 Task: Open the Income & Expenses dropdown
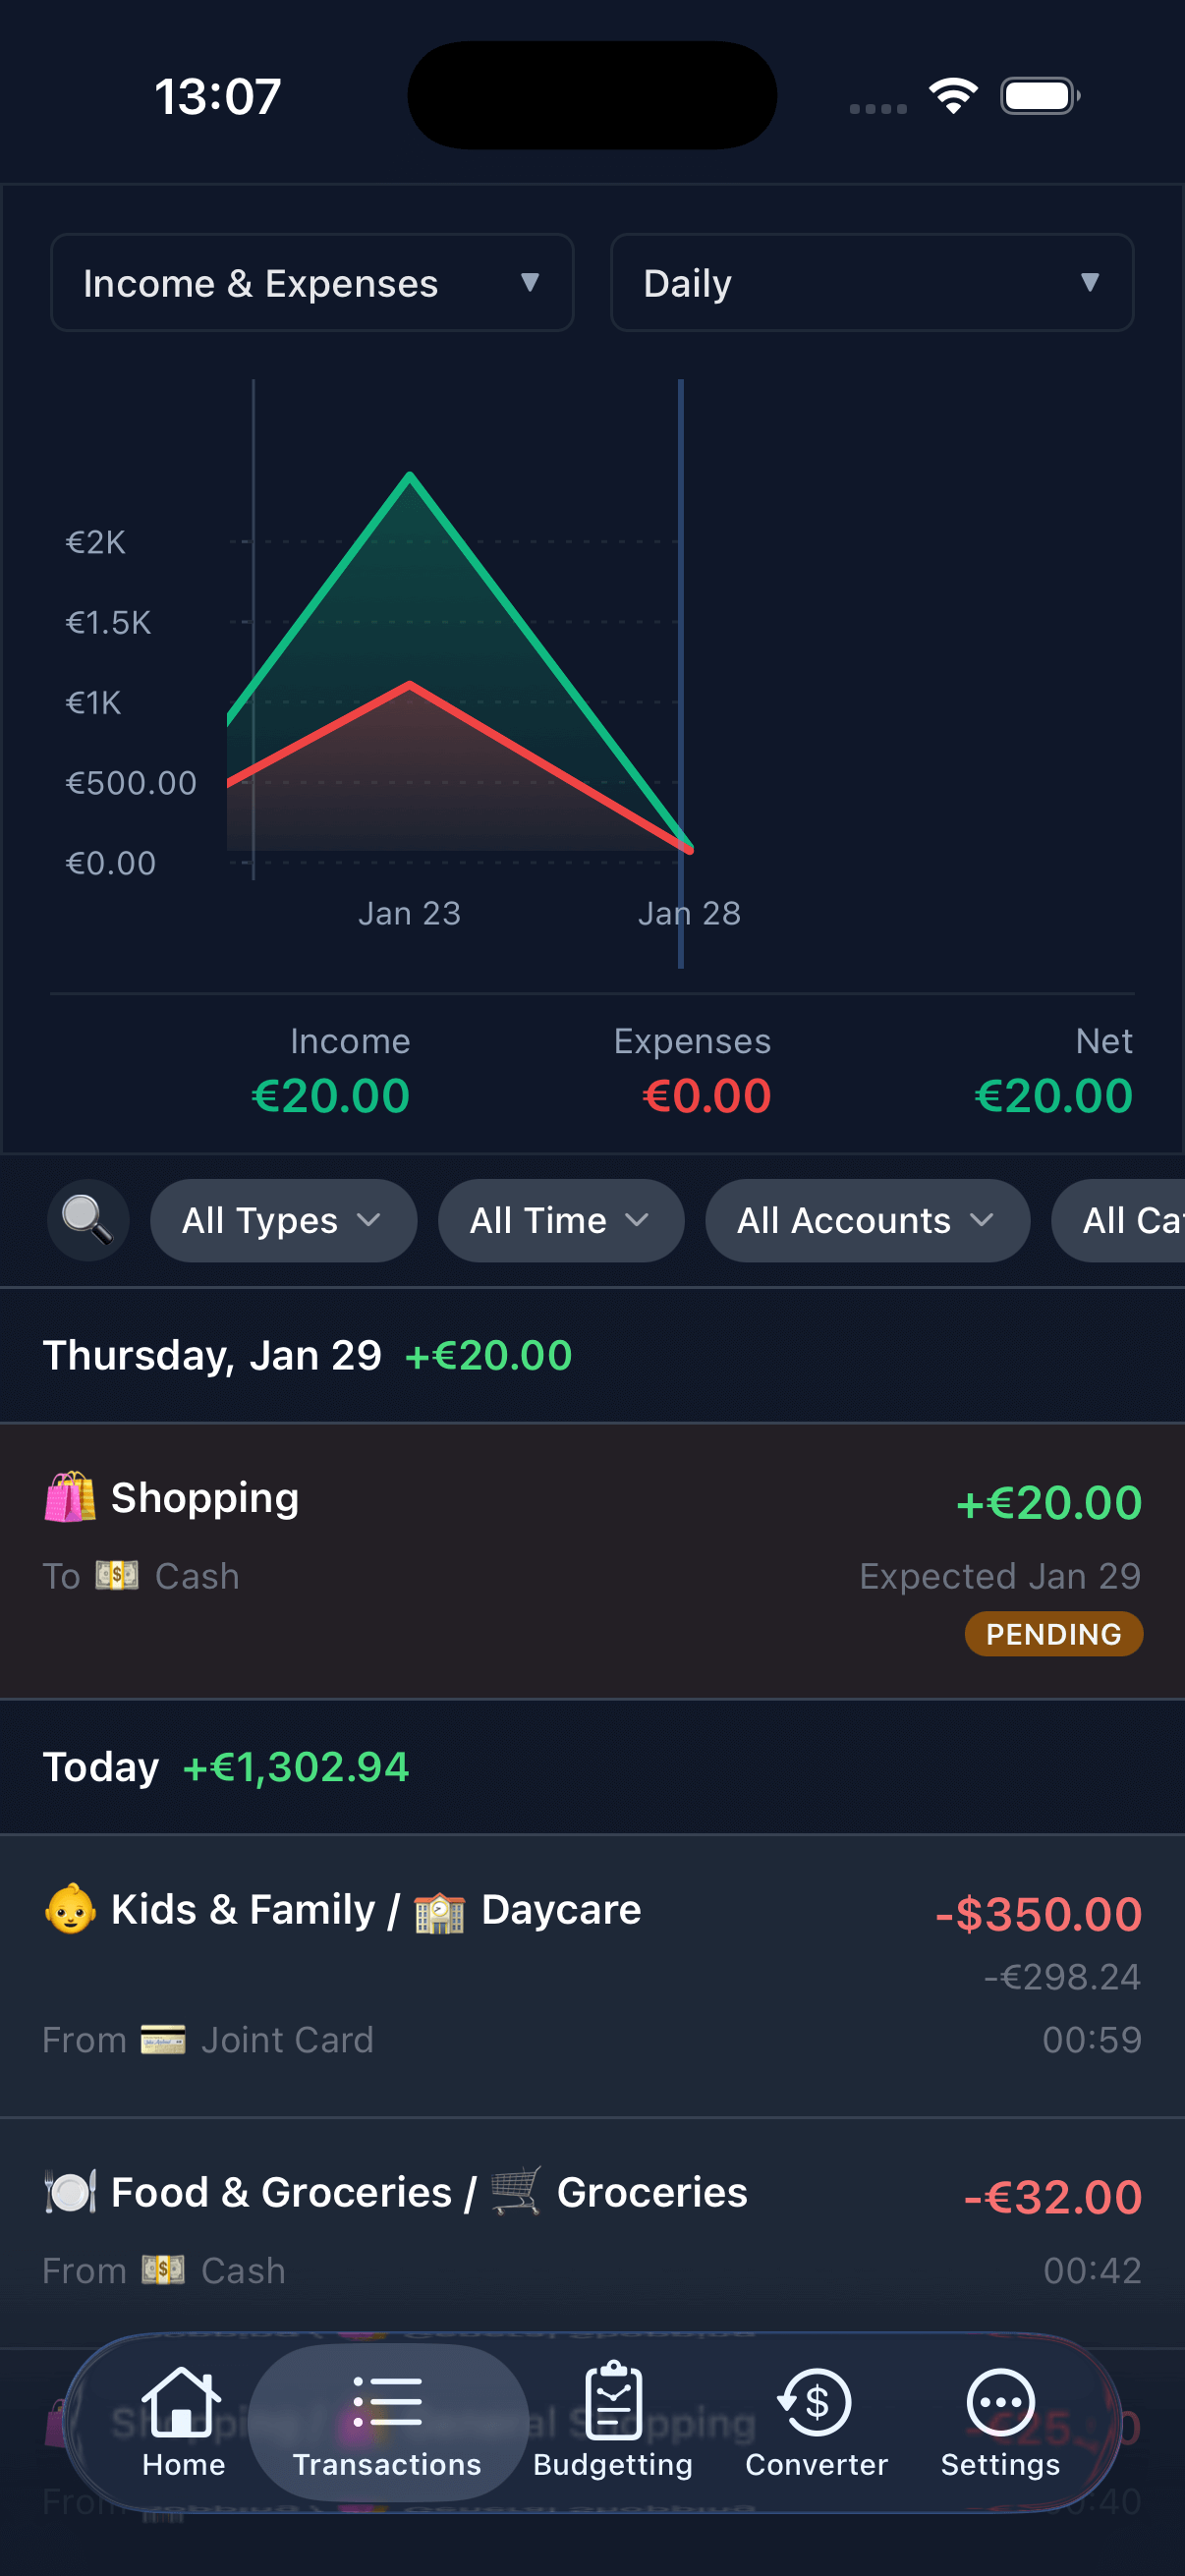(311, 282)
